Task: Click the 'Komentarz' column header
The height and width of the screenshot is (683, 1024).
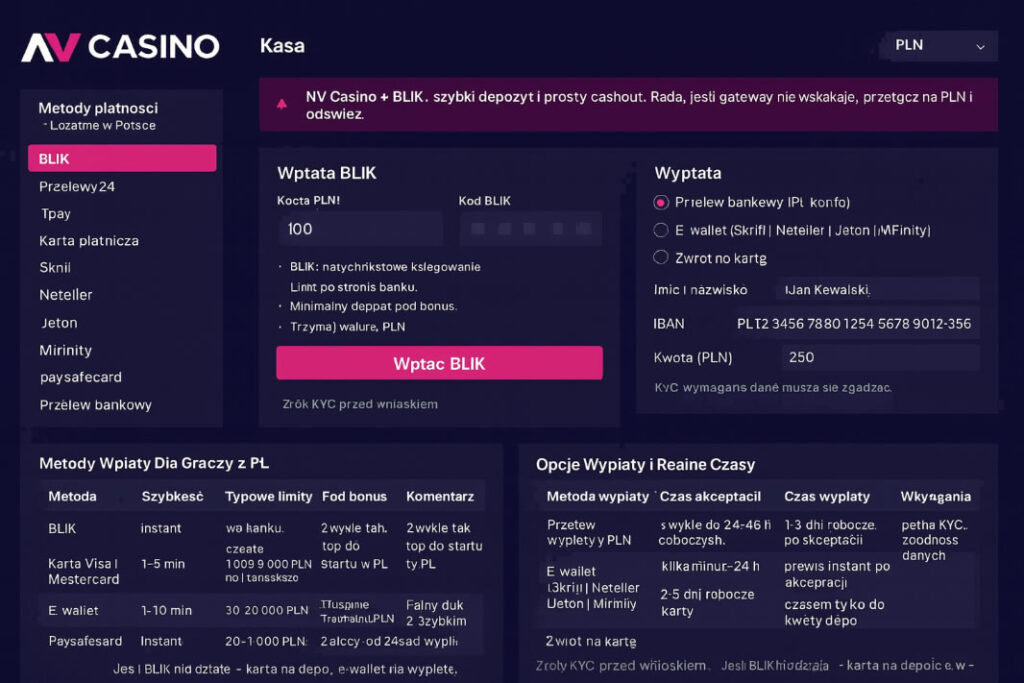Action: 440,496
